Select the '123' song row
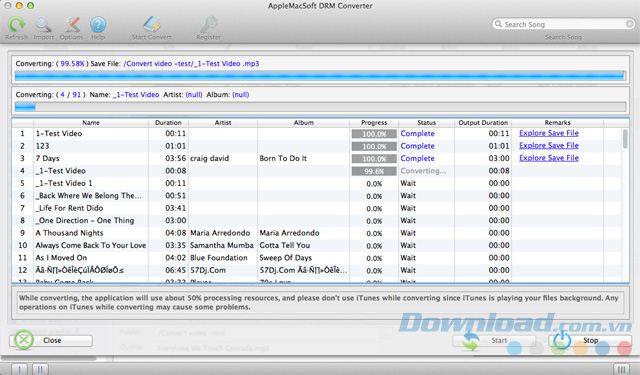Image resolution: width=640 pixels, height=375 pixels. click(316, 146)
